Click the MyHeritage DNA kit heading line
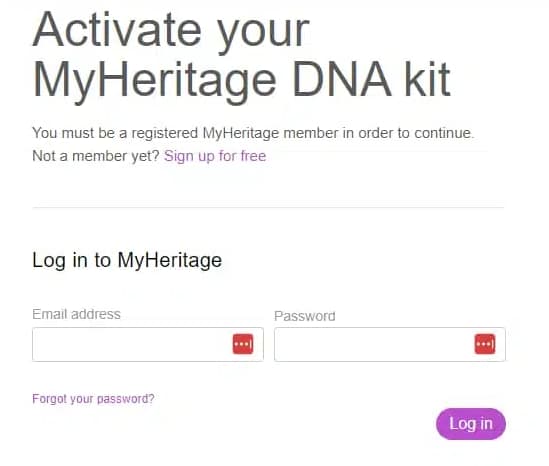Screen dimensions: 549x466 [242, 81]
